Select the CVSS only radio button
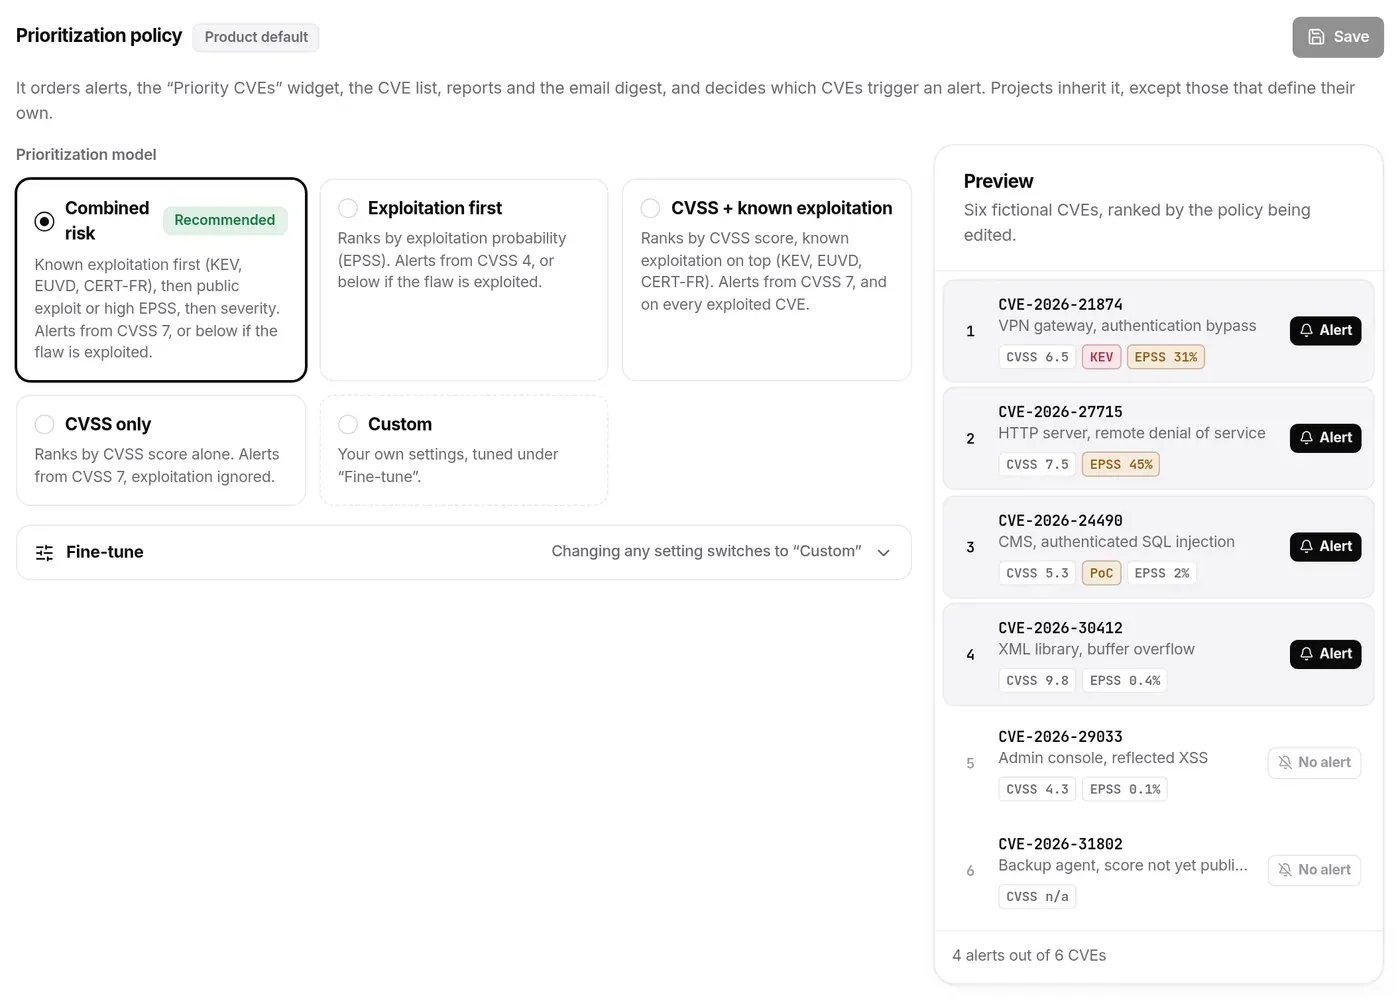Screen dimensions: 1400x1000 pyautogui.click(x=44, y=424)
